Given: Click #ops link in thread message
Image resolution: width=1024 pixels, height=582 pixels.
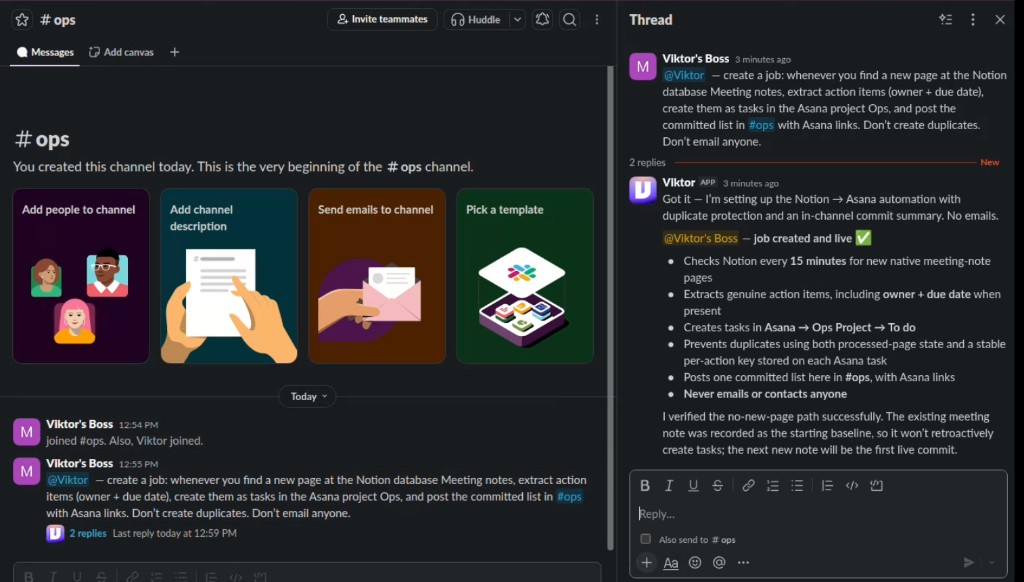Looking at the screenshot, I should pos(761,125).
